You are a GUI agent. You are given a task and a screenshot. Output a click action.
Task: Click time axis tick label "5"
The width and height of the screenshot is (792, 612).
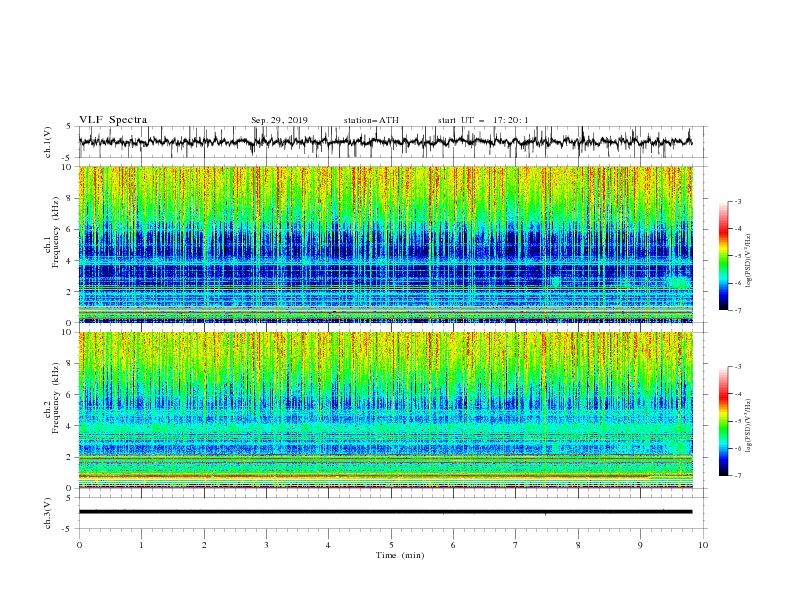coord(391,545)
